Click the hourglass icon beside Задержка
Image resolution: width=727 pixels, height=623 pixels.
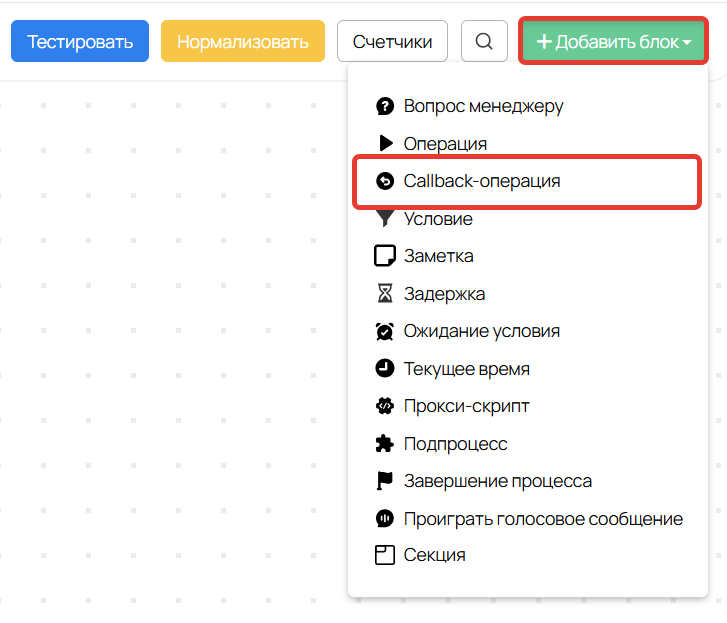click(385, 293)
